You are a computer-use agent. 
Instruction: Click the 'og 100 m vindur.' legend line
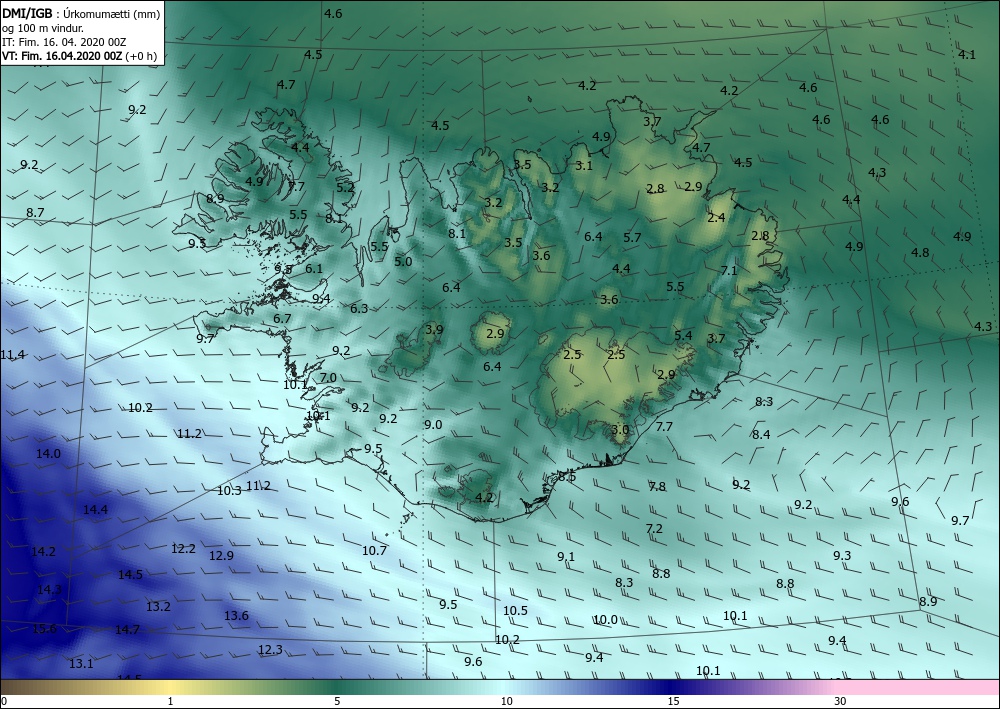pyautogui.click(x=43, y=28)
